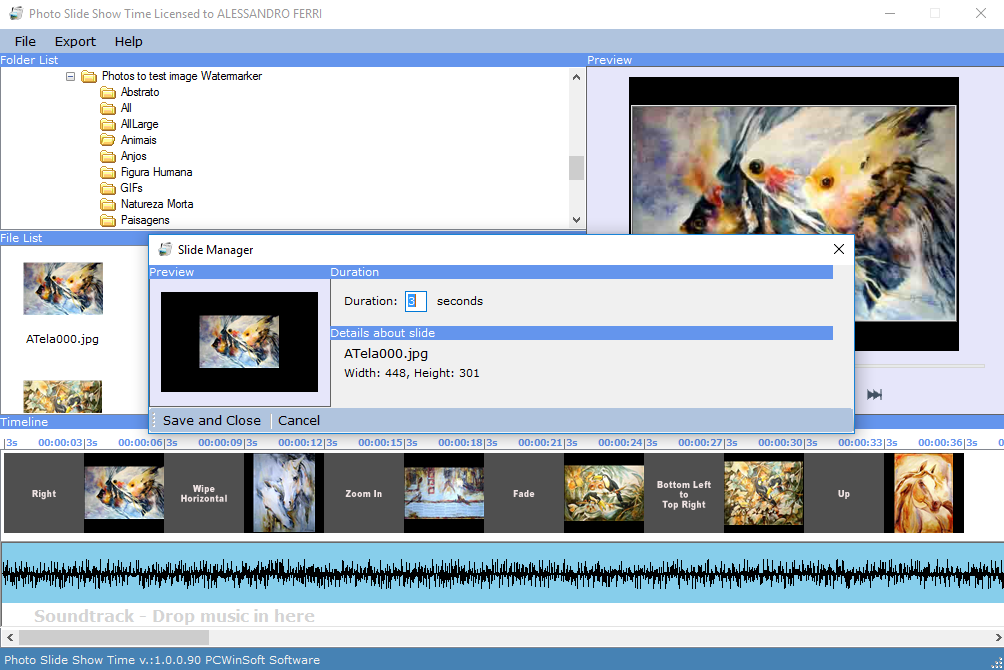The width and height of the screenshot is (1004, 670).
Task: Click the application icon in main title bar
Action: 17,13
